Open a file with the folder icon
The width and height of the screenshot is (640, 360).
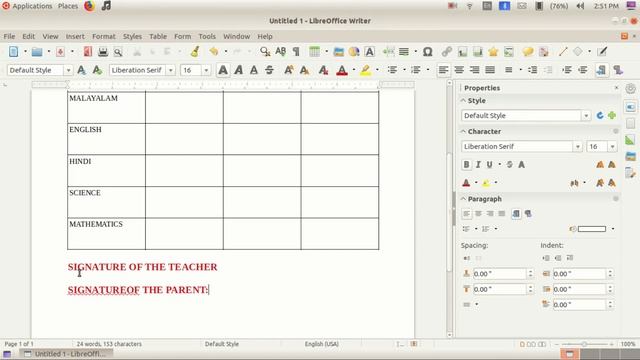[37, 52]
